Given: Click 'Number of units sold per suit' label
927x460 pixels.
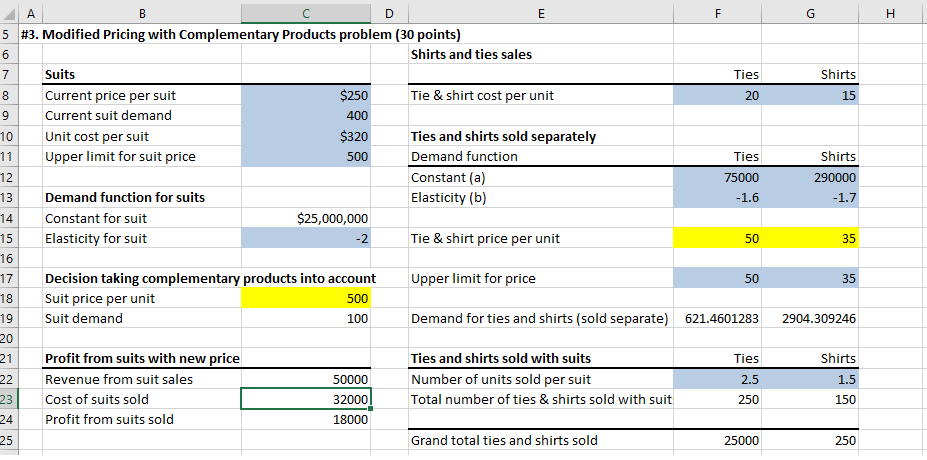Looking at the screenshot, I should 501,380.
